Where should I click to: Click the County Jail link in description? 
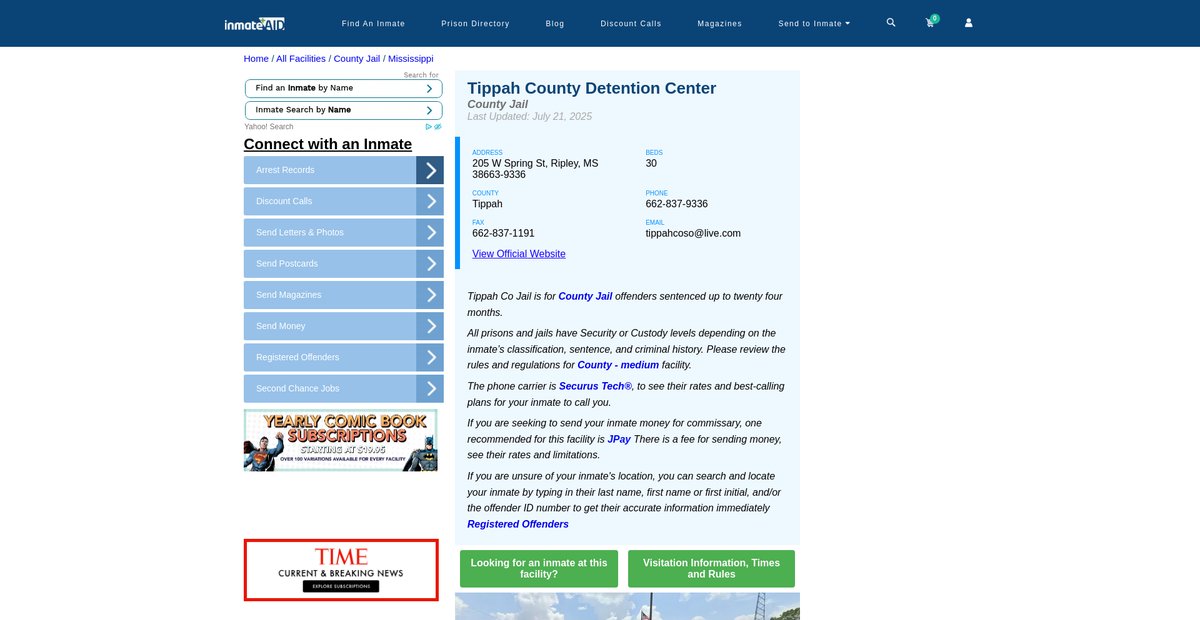coord(585,296)
